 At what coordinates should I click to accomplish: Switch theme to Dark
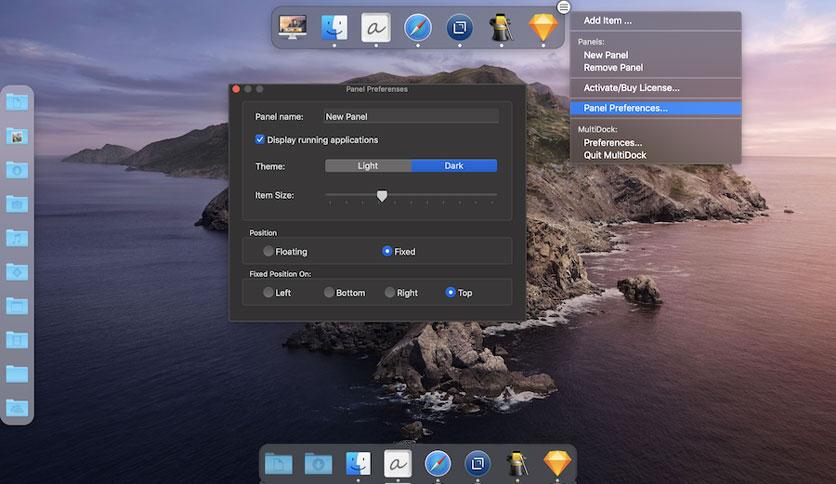tap(454, 166)
